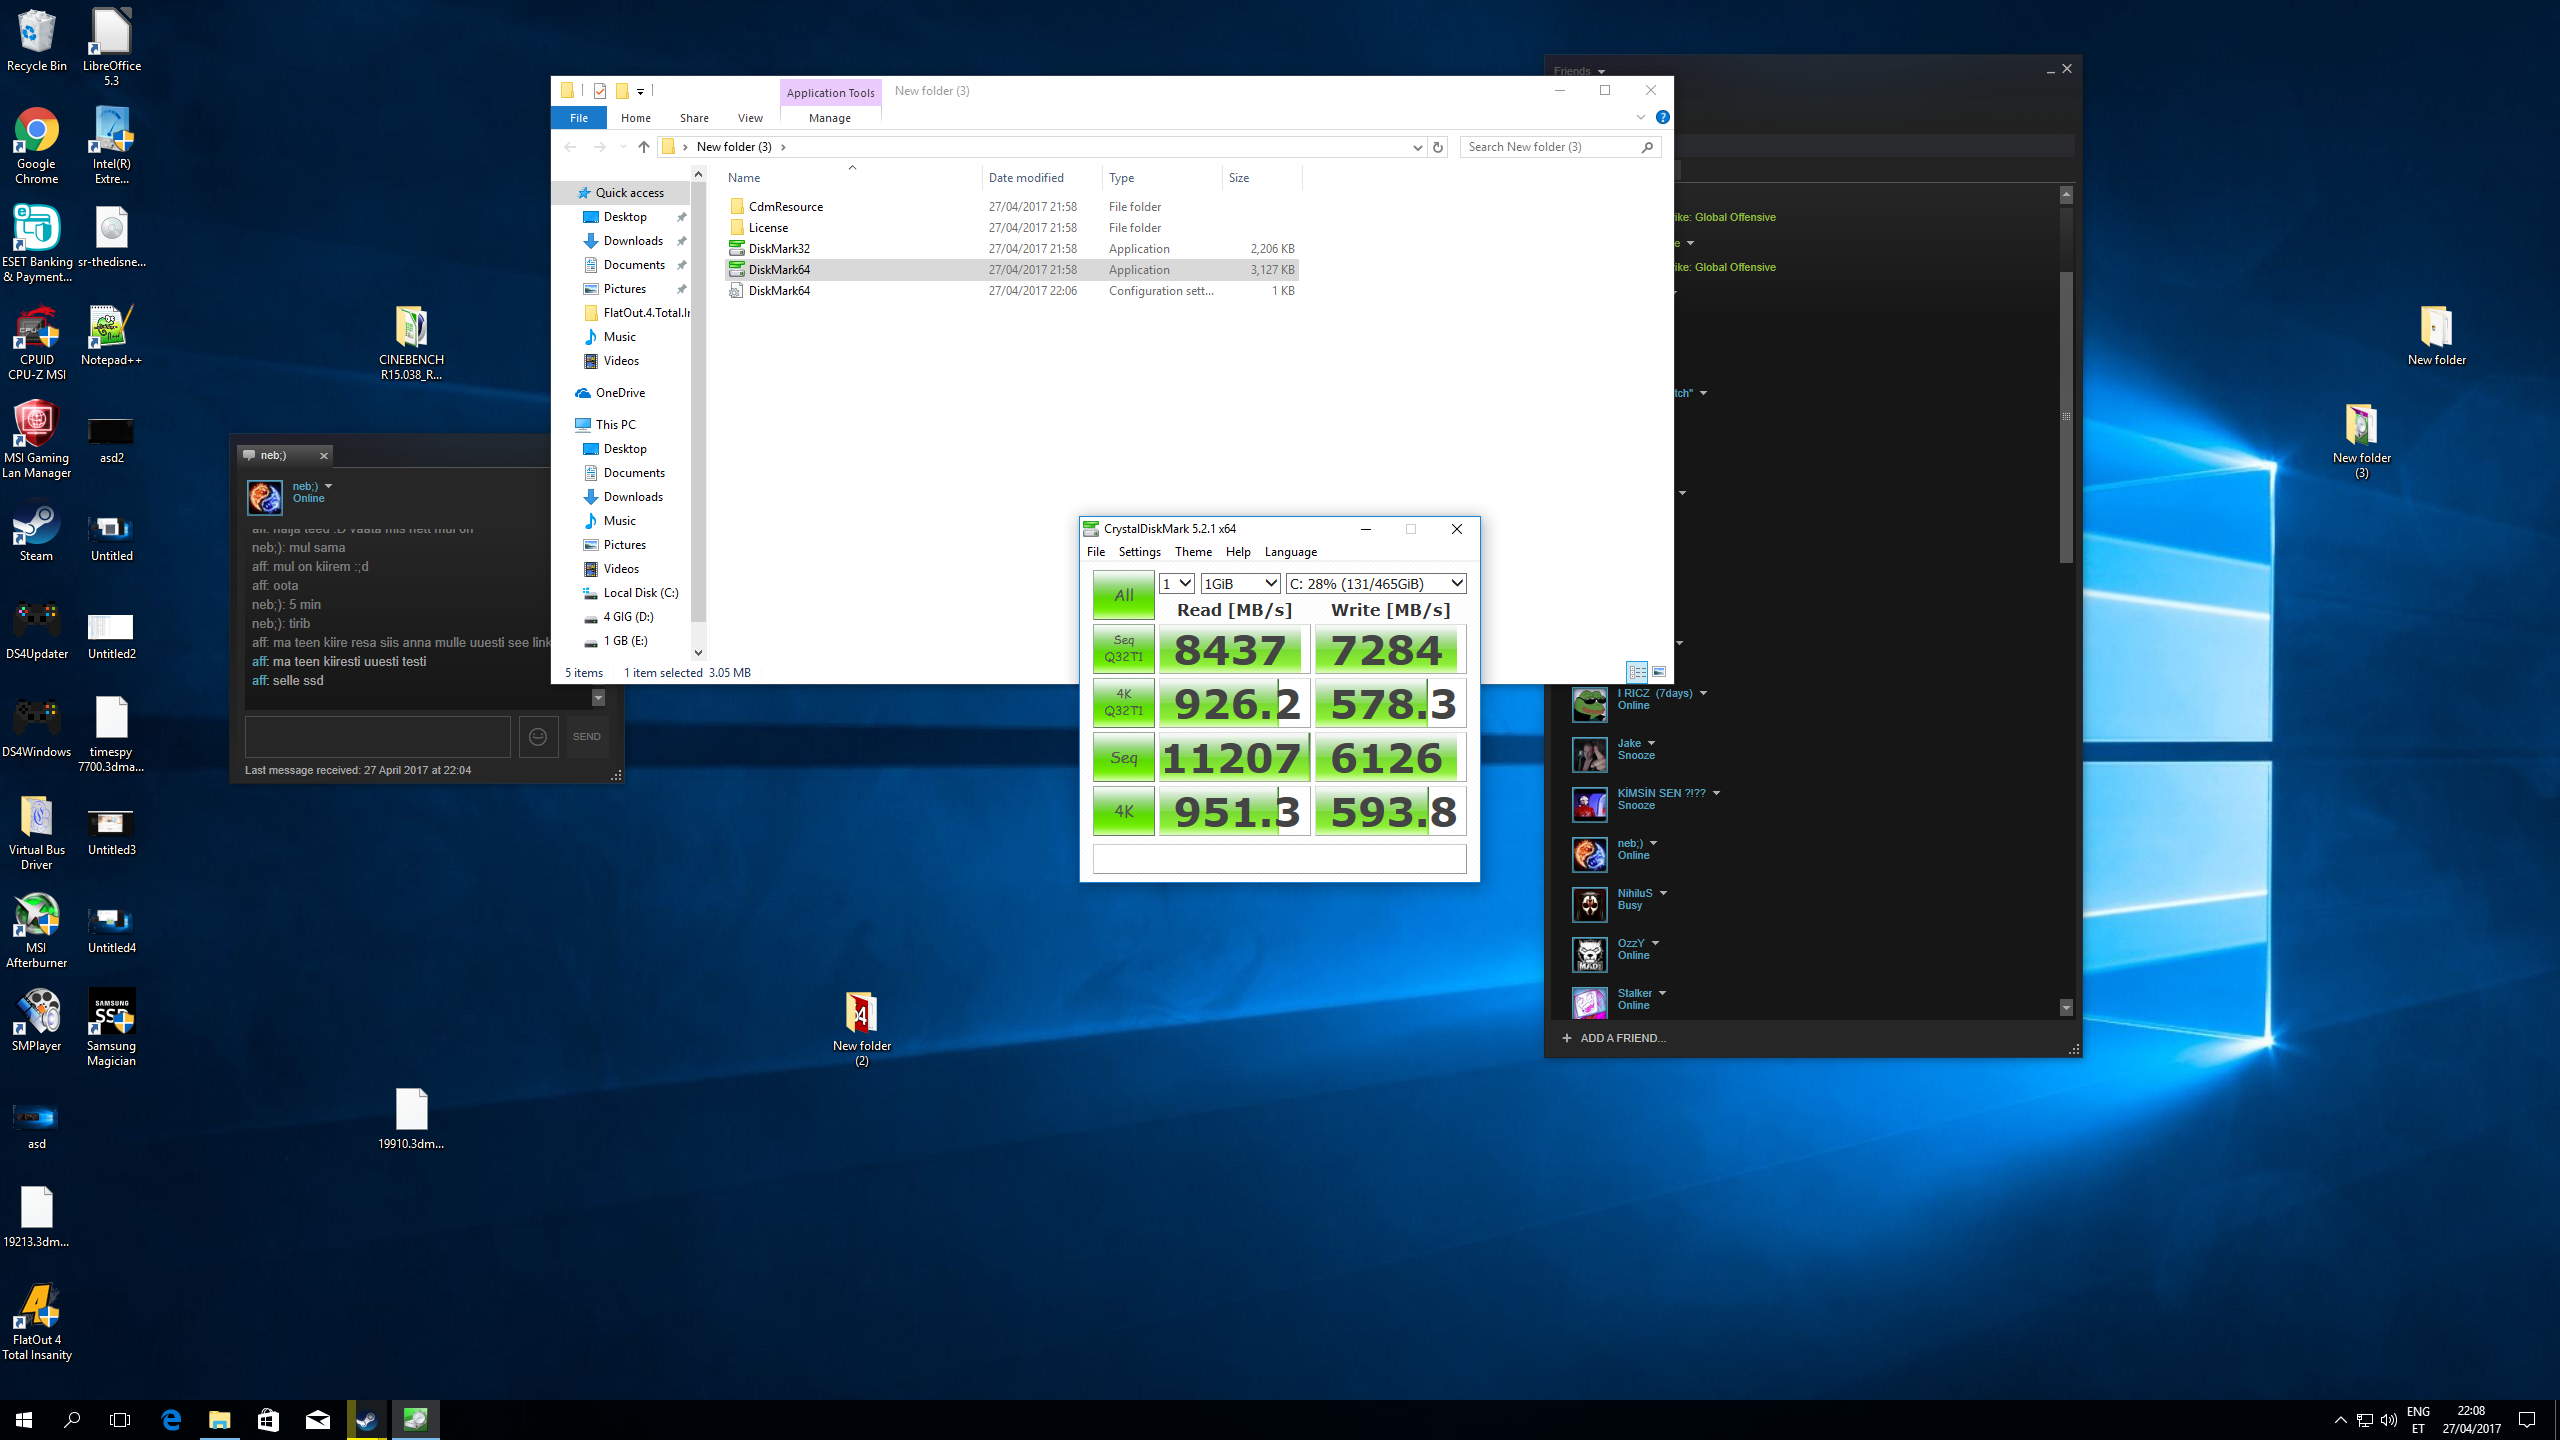
Task: Run the Seq Q32T1 benchmark
Action: pyautogui.click(x=1124, y=649)
